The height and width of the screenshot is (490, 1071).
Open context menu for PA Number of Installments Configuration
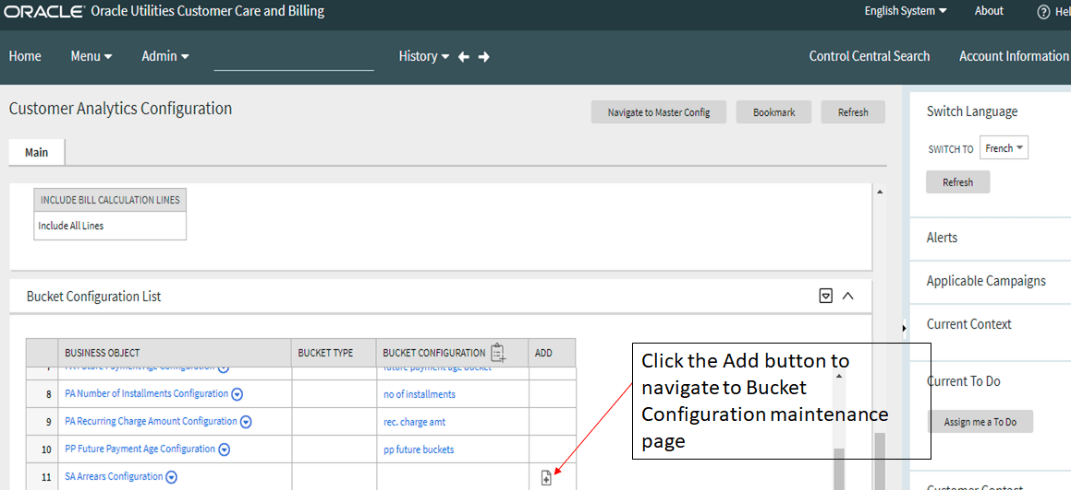pos(237,394)
